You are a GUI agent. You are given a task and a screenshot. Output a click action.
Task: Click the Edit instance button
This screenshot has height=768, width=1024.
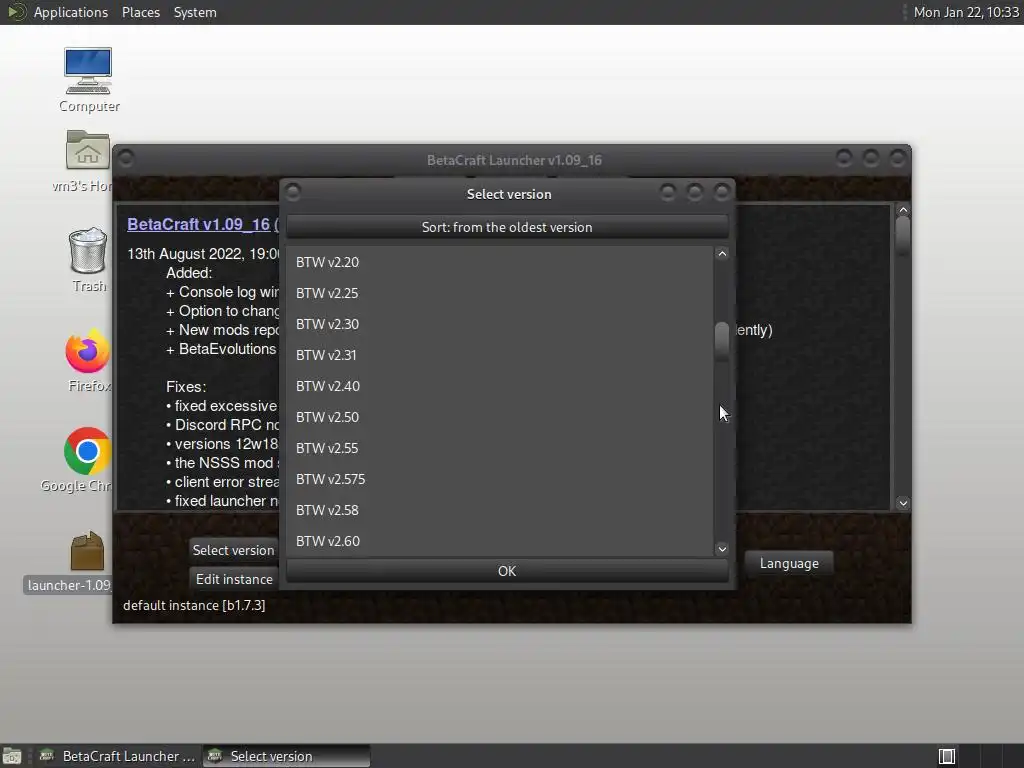(234, 579)
